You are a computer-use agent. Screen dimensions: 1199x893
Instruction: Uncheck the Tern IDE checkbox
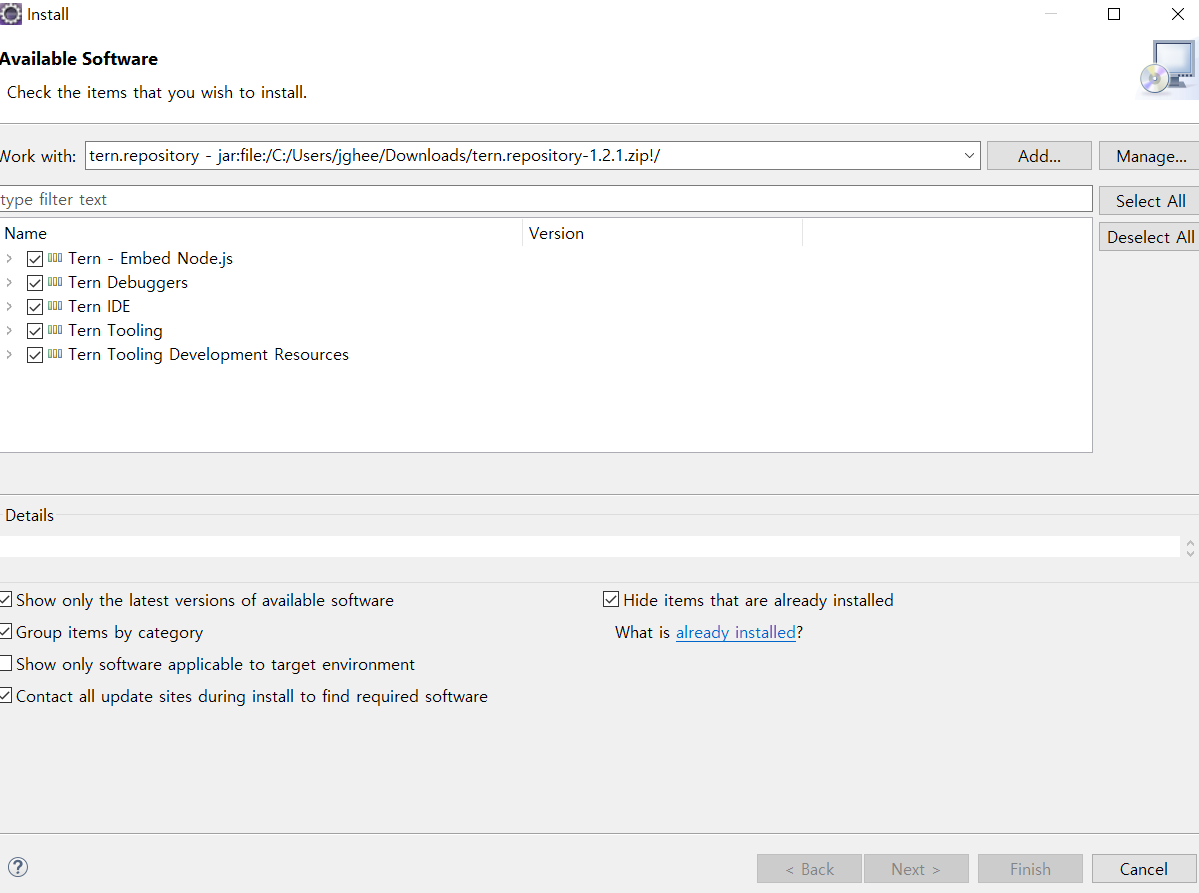[x=34, y=307]
